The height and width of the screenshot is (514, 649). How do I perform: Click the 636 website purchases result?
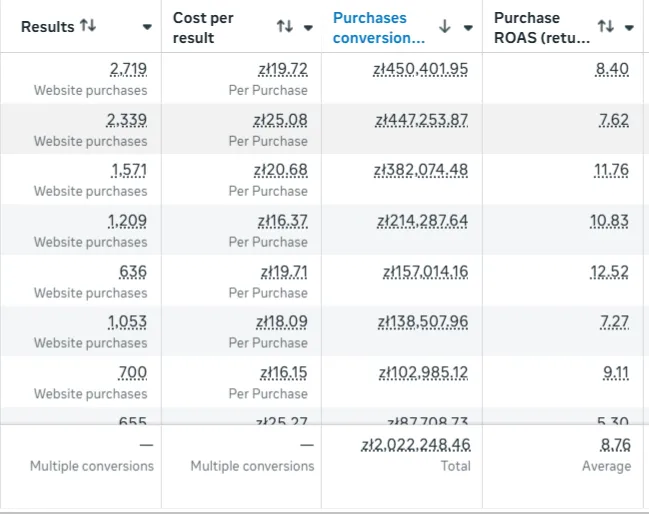tap(132, 272)
